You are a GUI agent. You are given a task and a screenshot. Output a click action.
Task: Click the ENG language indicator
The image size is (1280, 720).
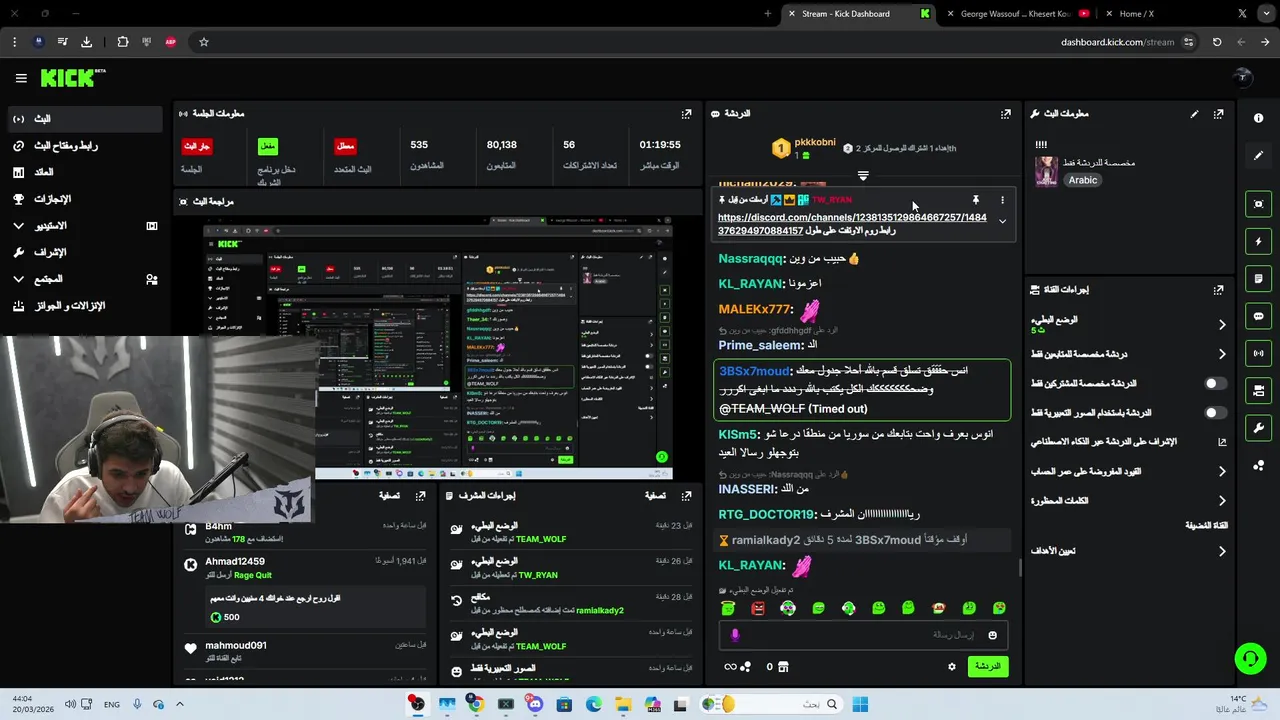pos(111,705)
